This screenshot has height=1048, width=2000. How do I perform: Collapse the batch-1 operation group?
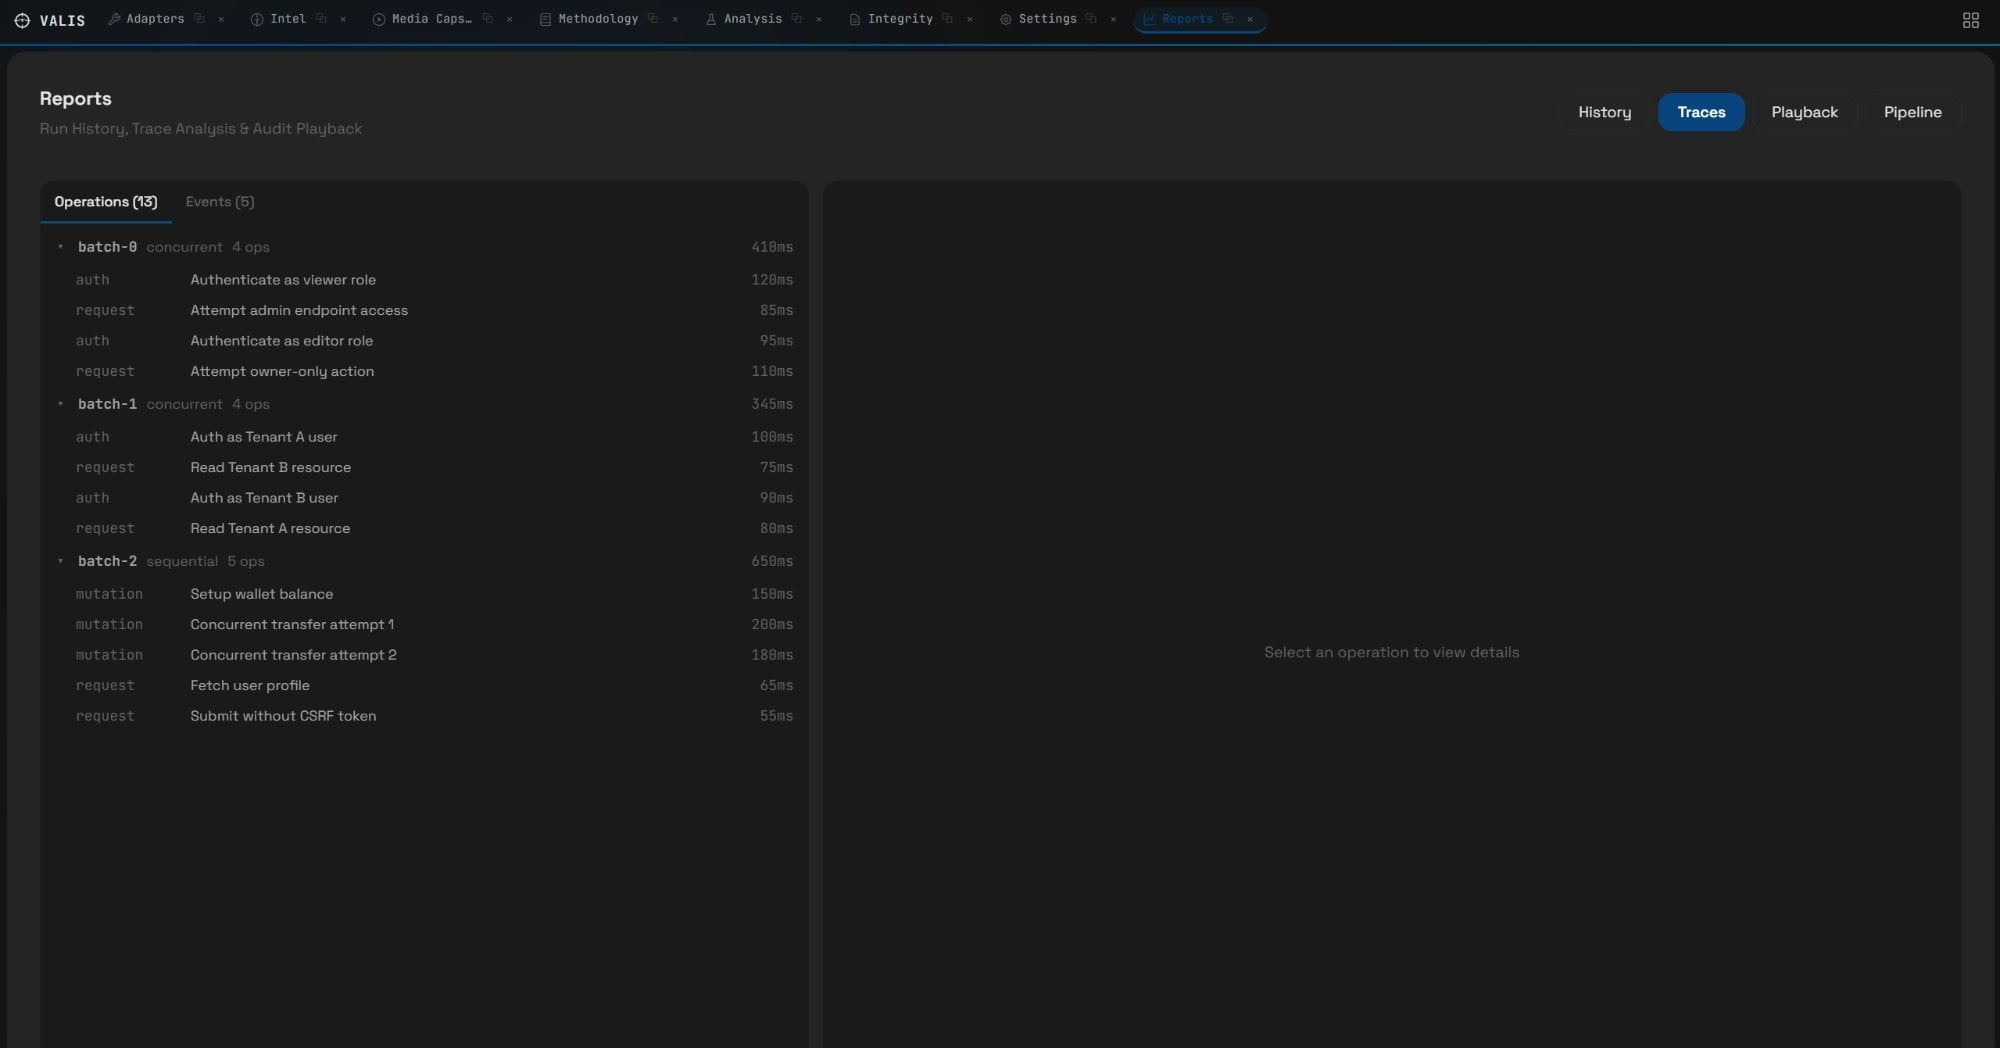point(61,404)
